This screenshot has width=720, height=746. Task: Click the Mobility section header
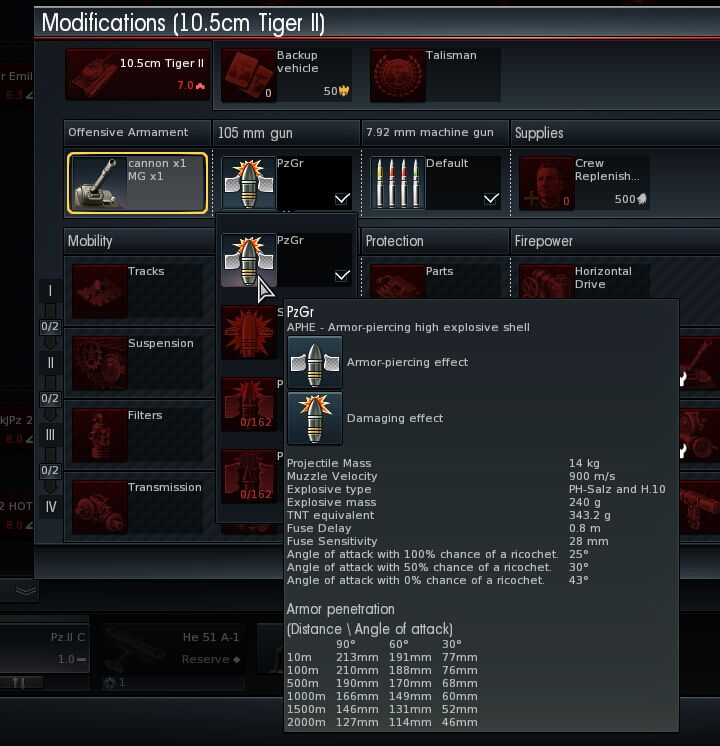pos(139,241)
